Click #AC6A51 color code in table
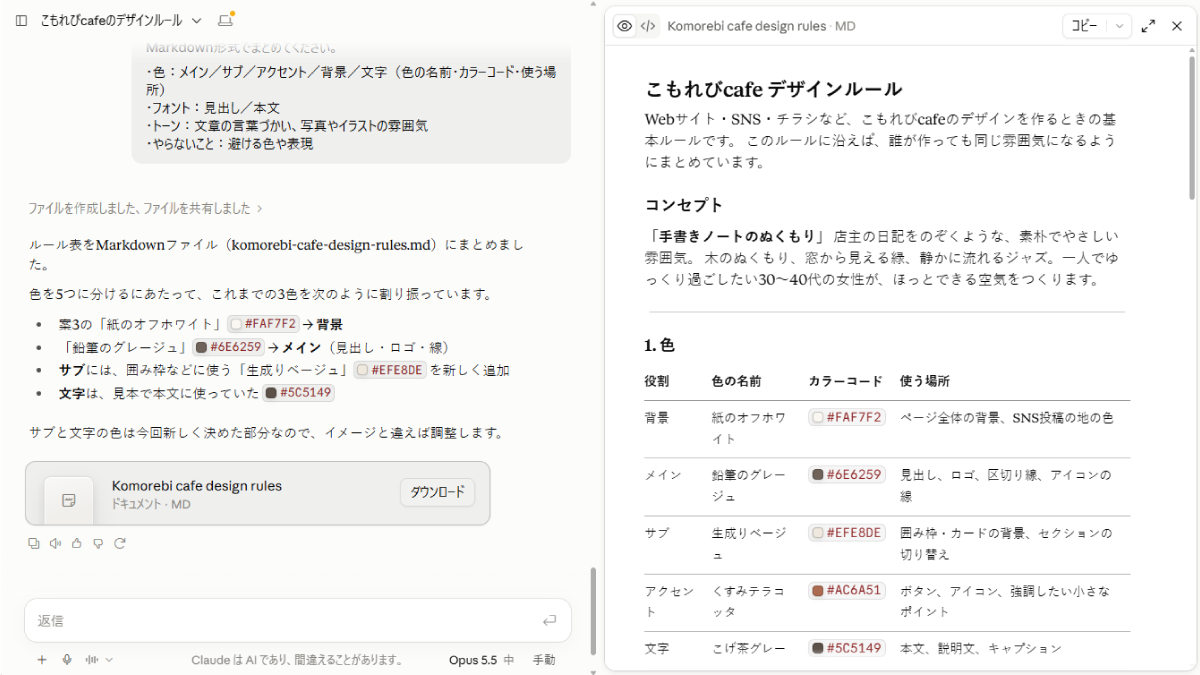Viewport: 1200px width, 675px height. coord(847,590)
